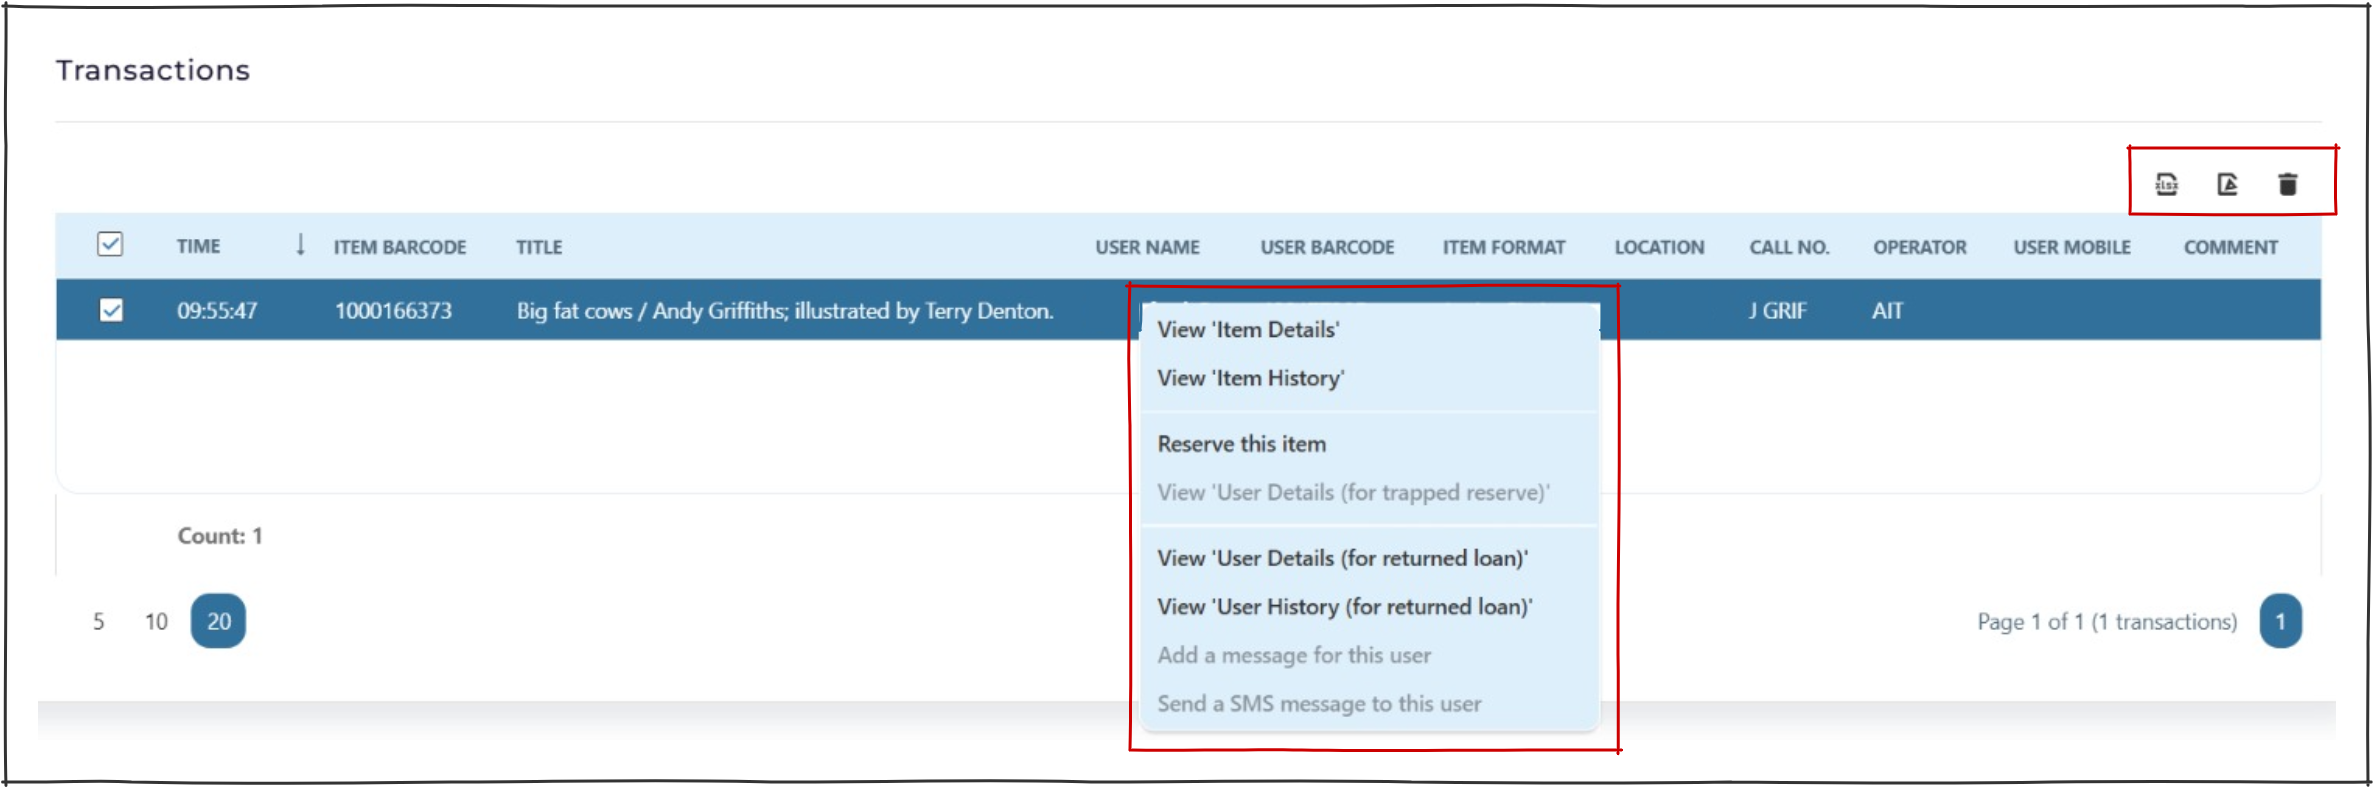This screenshot has width=2374, height=788.
Task: Click the export to XLSX icon
Action: (2166, 184)
